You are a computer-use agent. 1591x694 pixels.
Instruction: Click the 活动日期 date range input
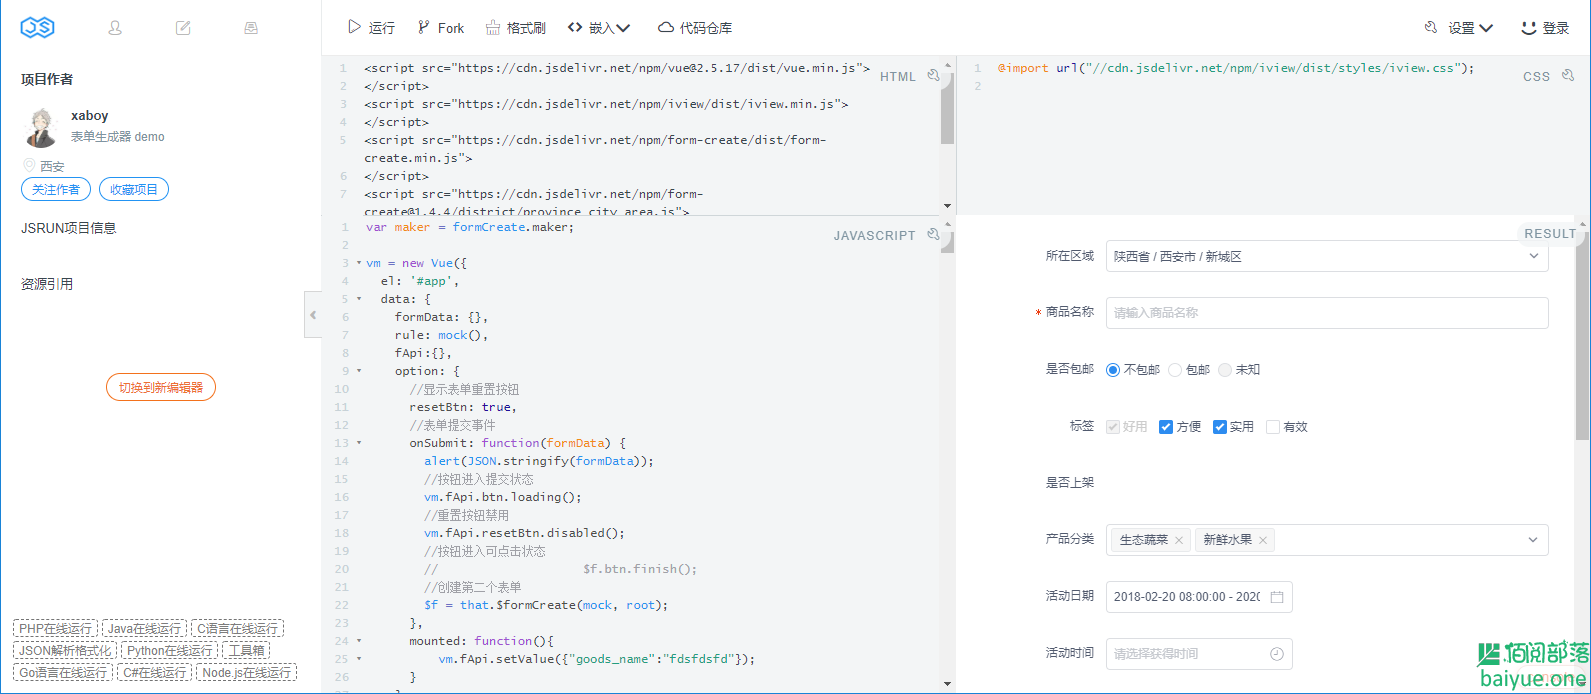click(x=1199, y=597)
